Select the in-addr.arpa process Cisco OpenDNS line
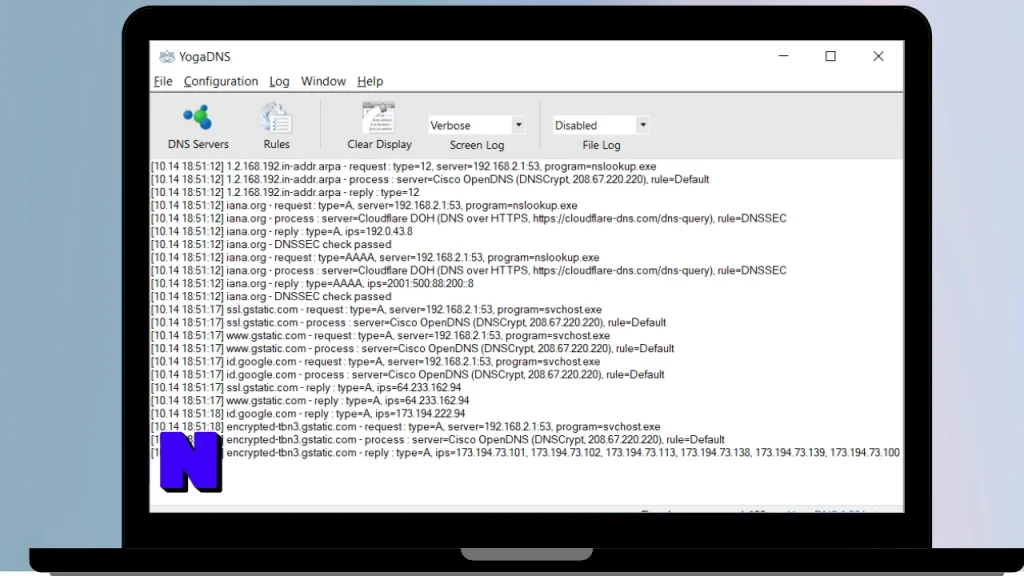This screenshot has width=1024, height=576. point(430,180)
